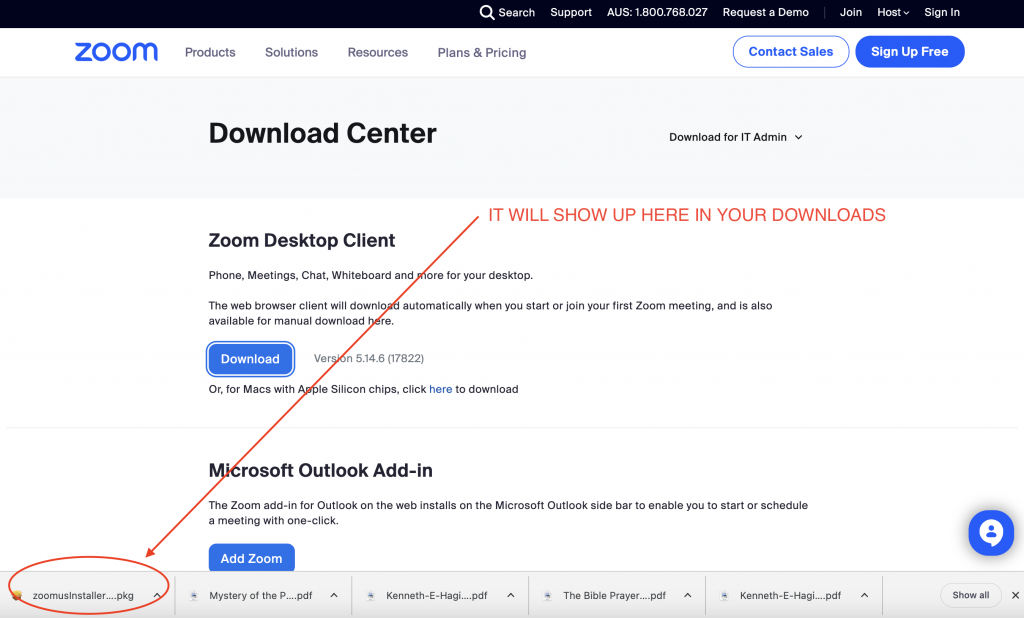Close the downloads bar with the X
This screenshot has width=1024, height=618.
click(1015, 595)
